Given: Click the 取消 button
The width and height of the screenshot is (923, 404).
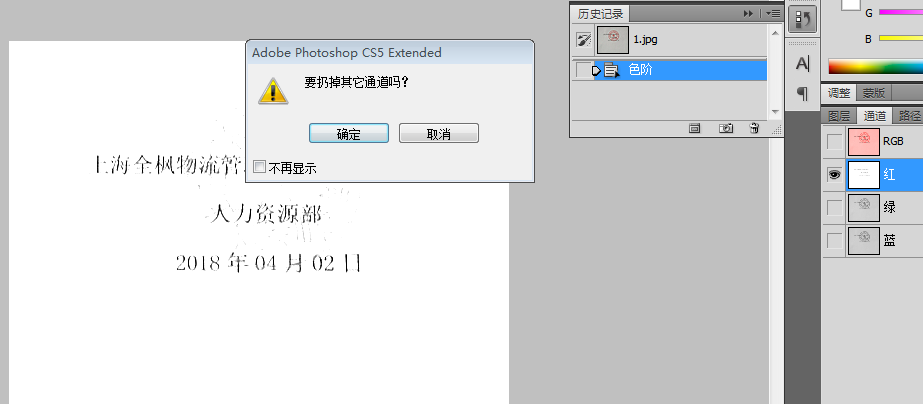Looking at the screenshot, I should tap(439, 133).
